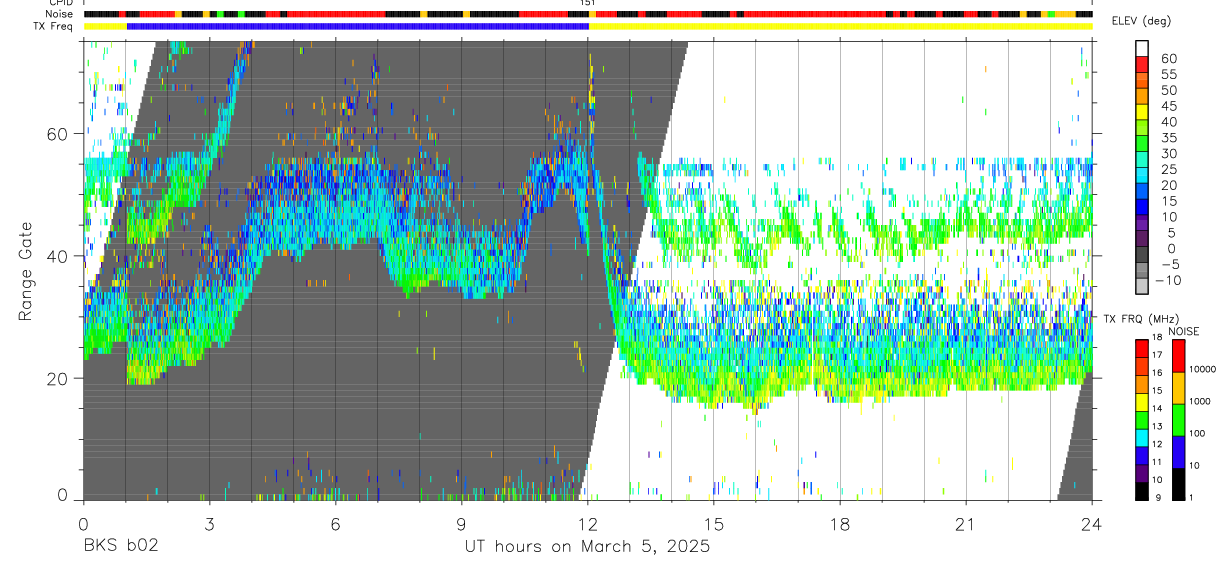Click the blue segment of the TX Freq bar
Viewport: 1228px width, 567px height.
[358, 26]
